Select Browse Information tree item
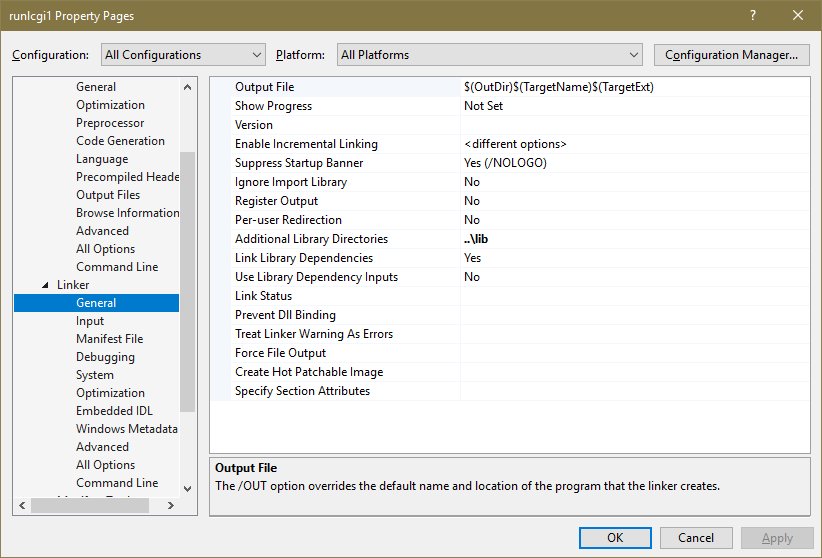 coord(127,212)
